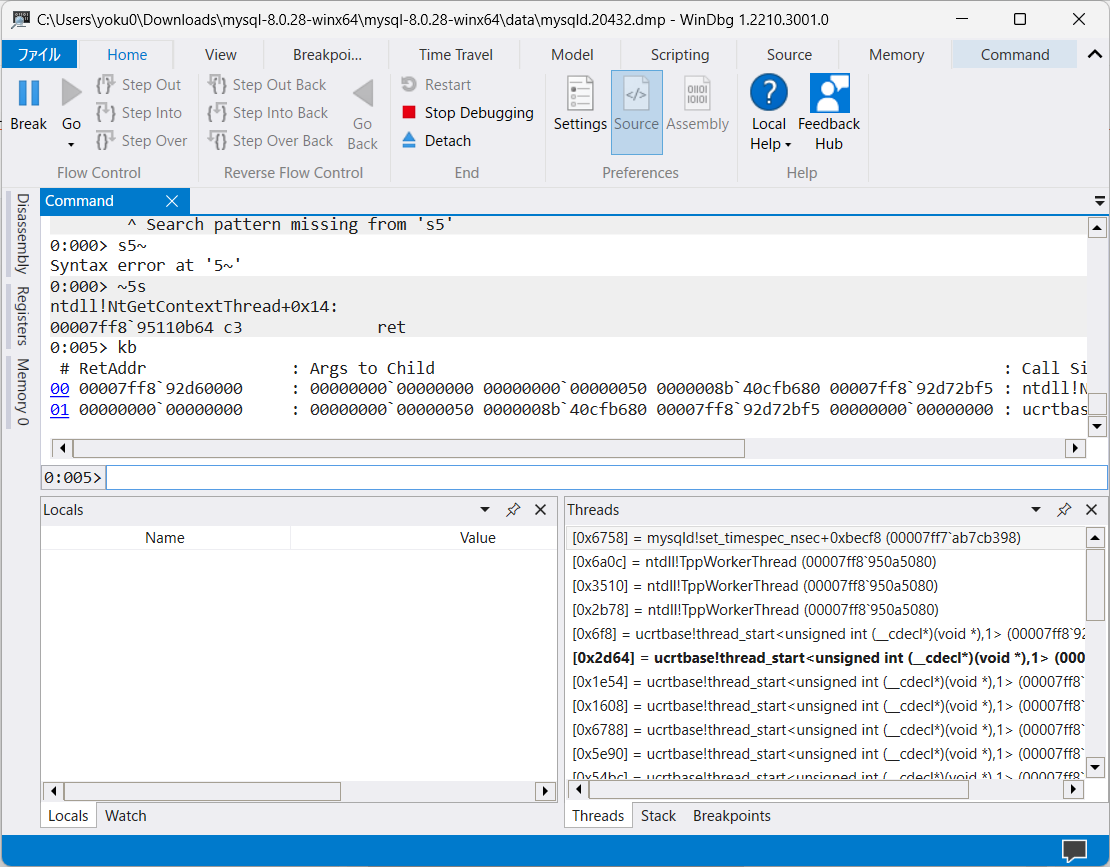Open the Memory 0 side panel

[23, 391]
